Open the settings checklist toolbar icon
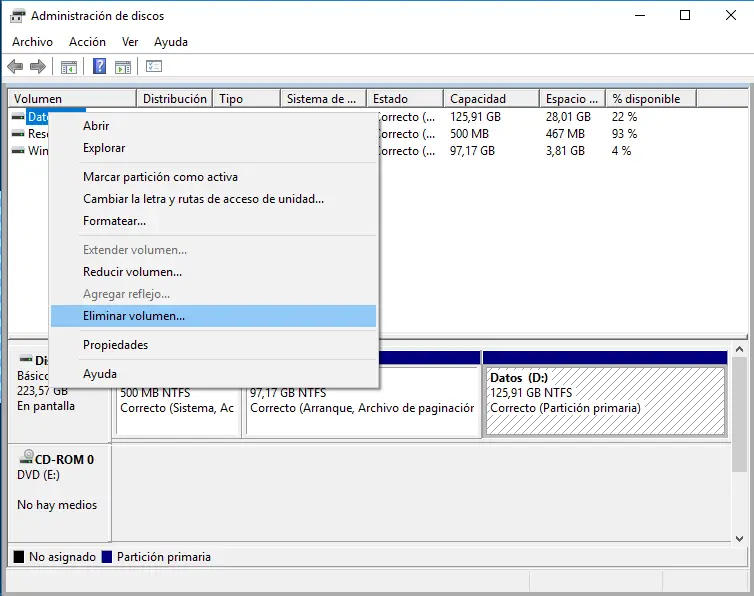Viewport: 754px width, 596px height. (x=154, y=66)
